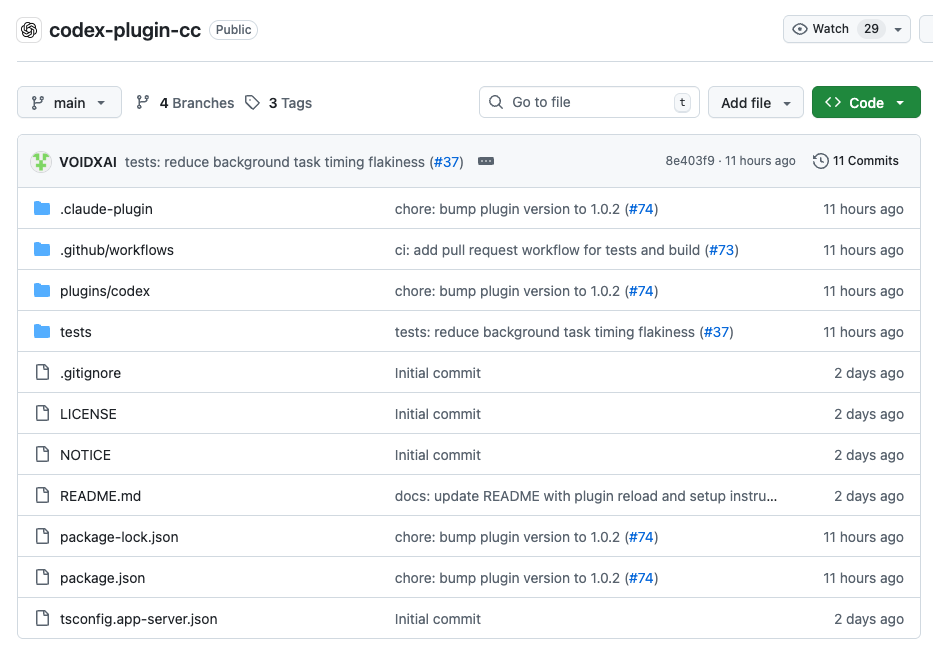Screen dimensions: 933x649
Task: Expand the Watch options dropdown arrow
Action: (x=898, y=30)
